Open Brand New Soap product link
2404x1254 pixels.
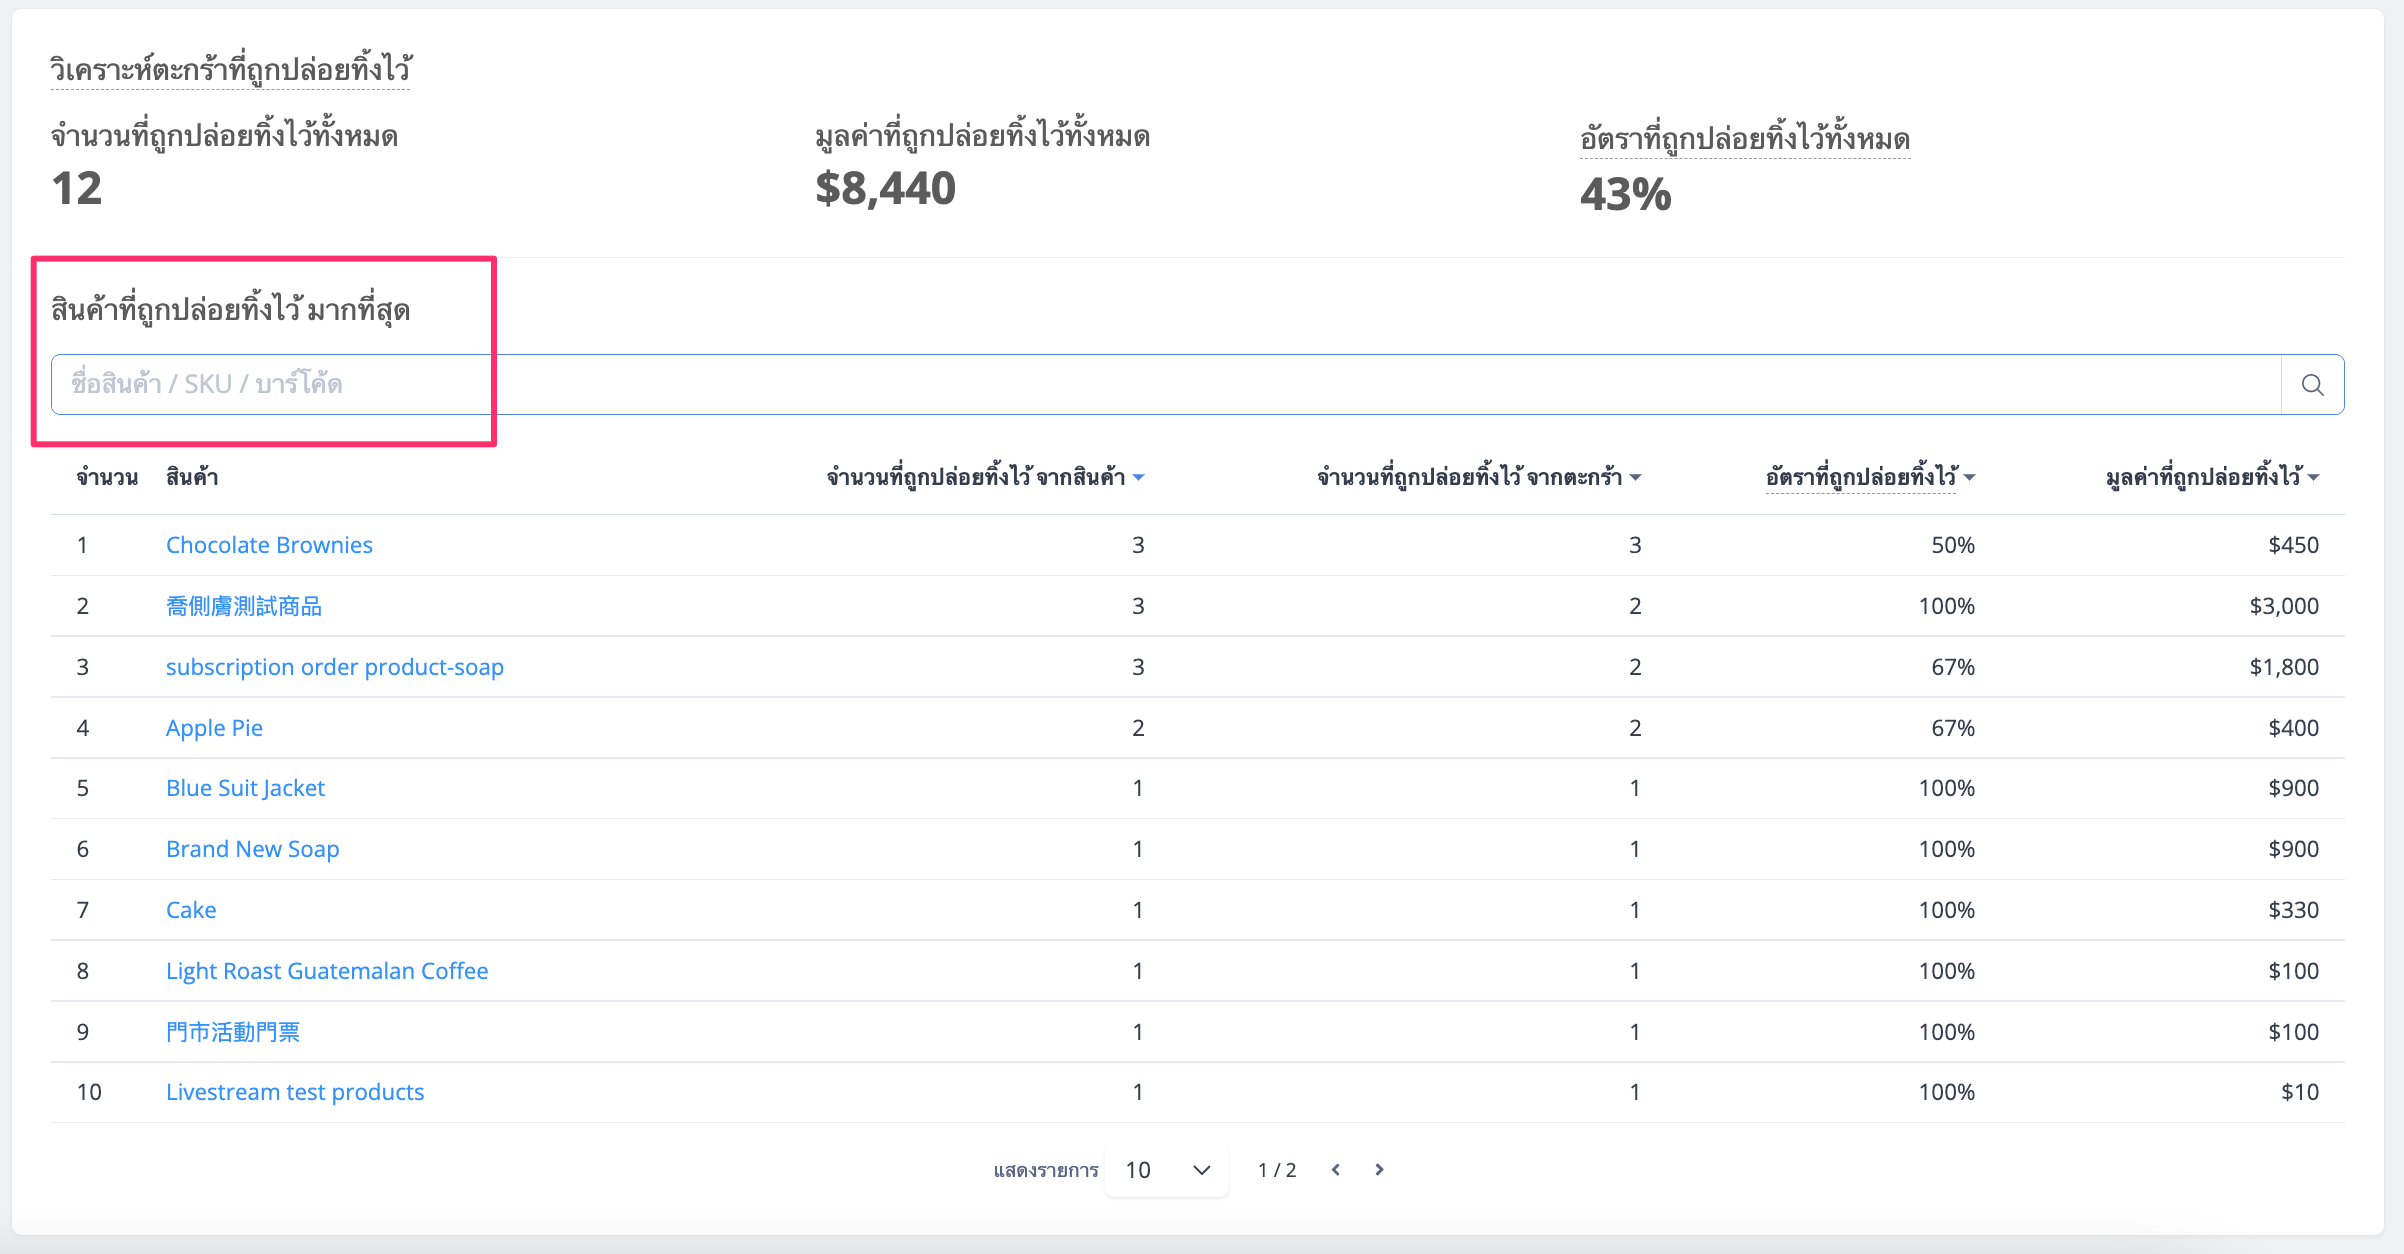coord(253,849)
